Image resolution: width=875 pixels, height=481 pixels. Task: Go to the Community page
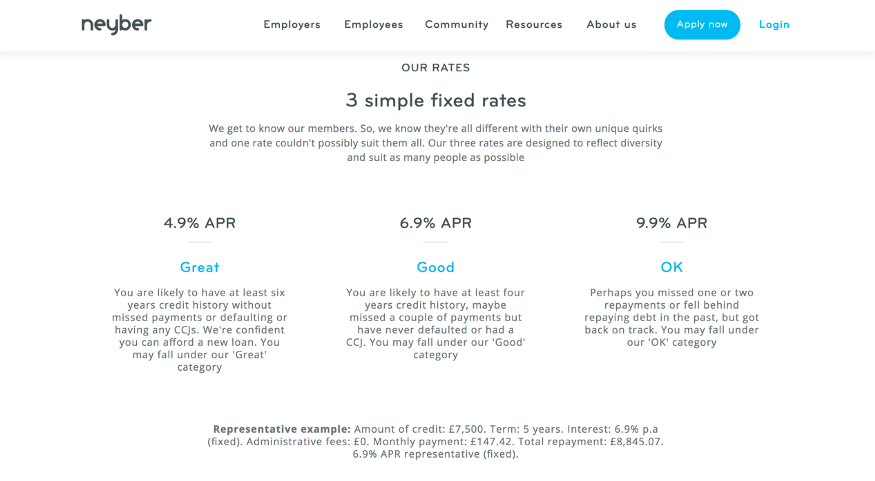point(456,25)
